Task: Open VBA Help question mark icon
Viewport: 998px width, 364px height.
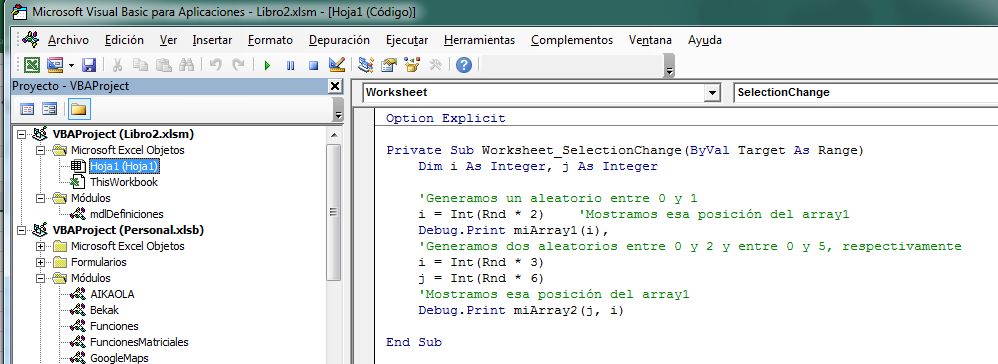Action: [x=464, y=65]
